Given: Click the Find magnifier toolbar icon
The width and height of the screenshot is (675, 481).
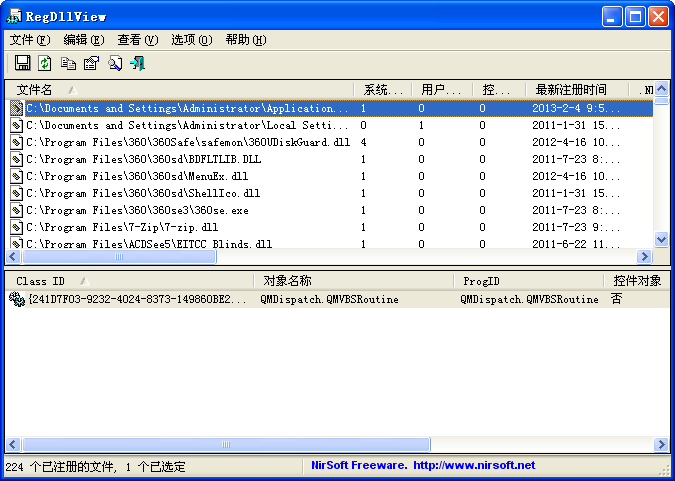Looking at the screenshot, I should tap(115, 64).
